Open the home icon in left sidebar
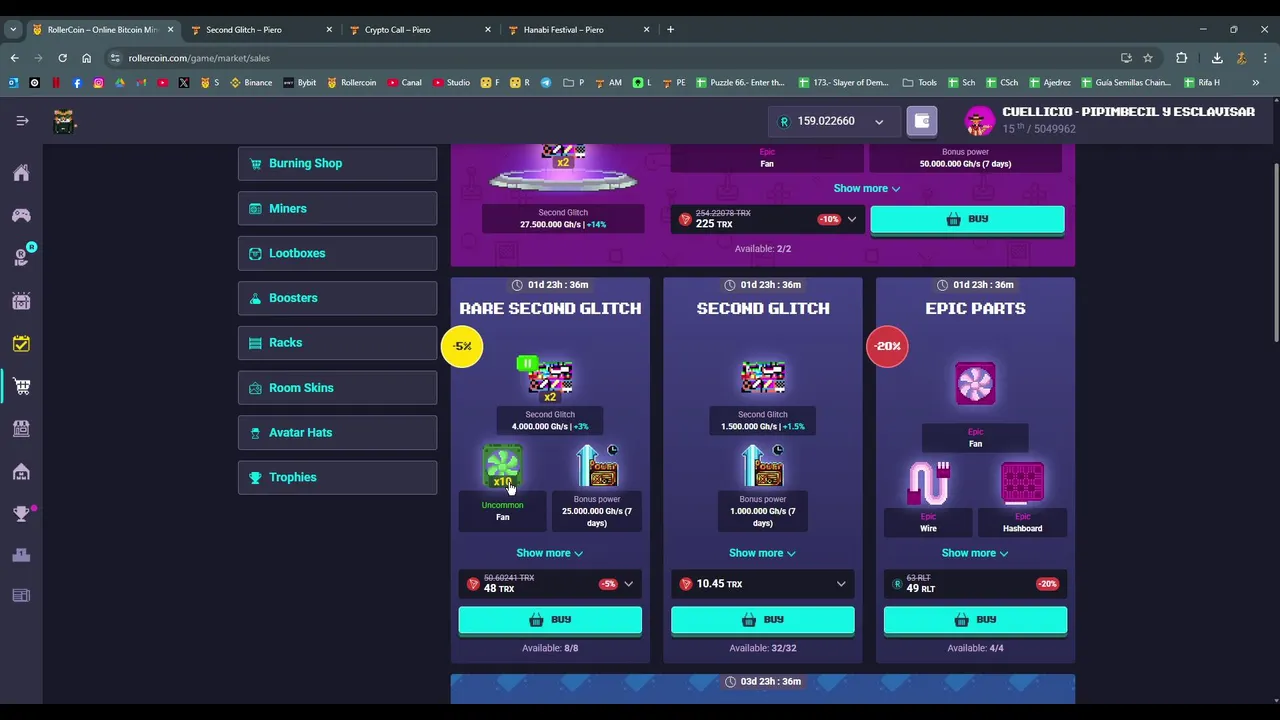 [21, 173]
